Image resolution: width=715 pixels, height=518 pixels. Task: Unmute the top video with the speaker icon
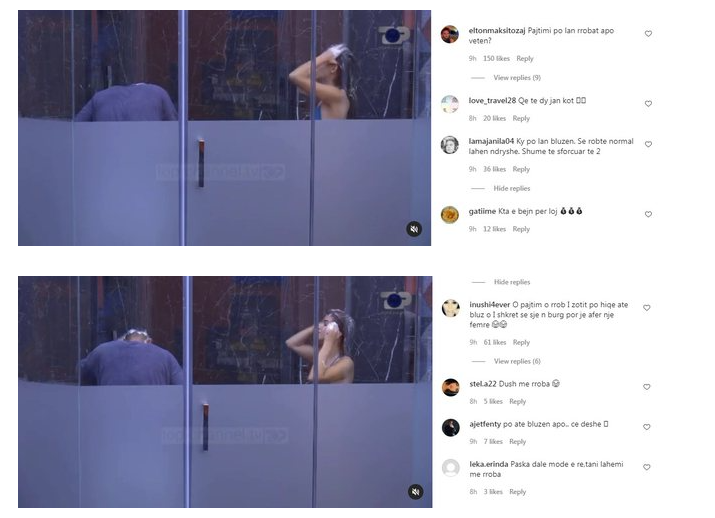(x=414, y=229)
